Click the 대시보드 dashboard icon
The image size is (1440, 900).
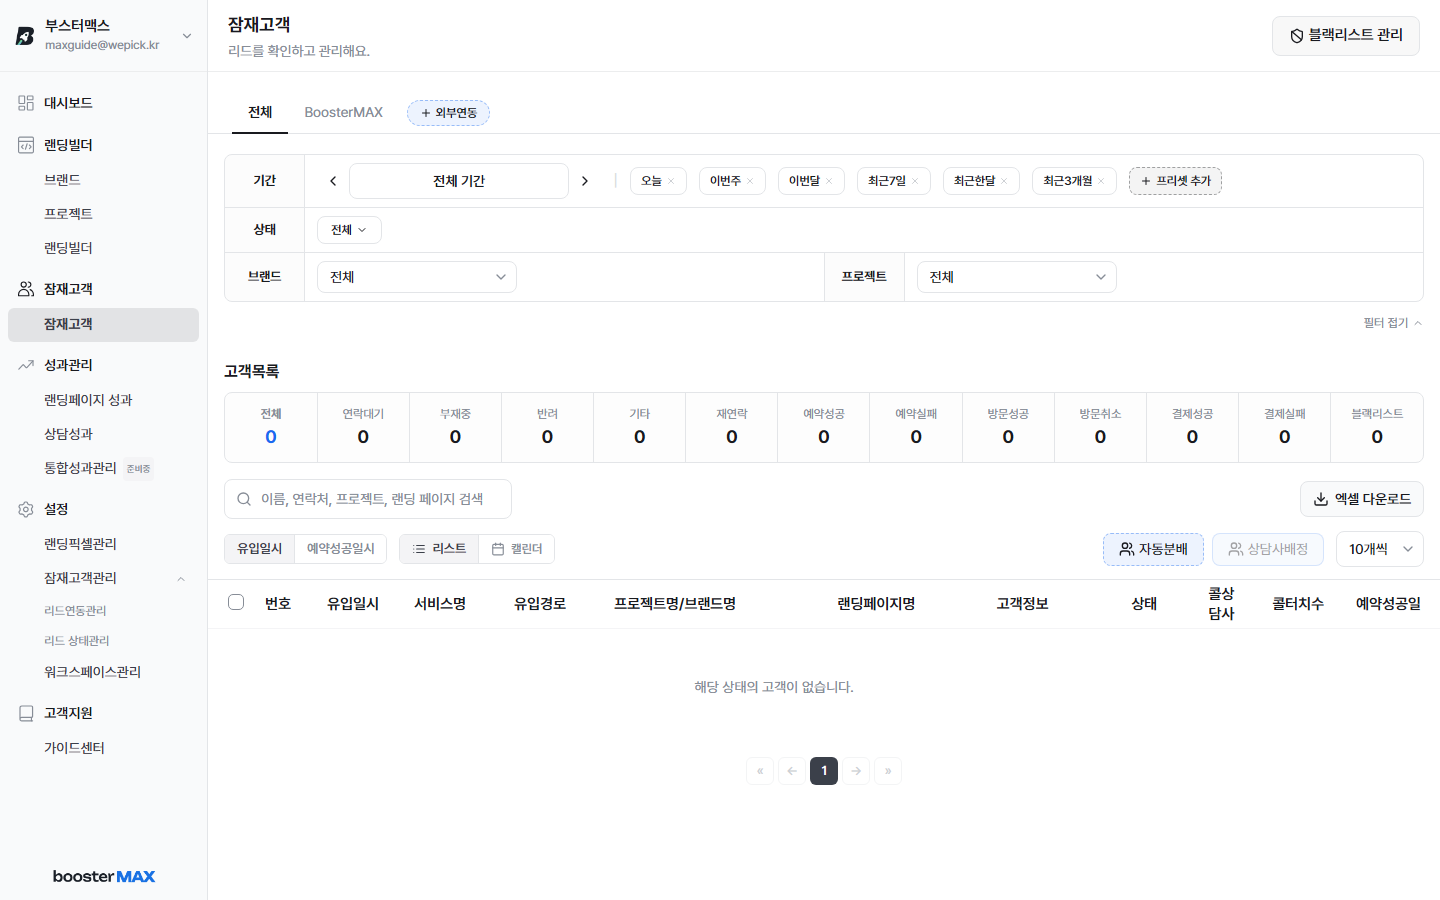26,103
